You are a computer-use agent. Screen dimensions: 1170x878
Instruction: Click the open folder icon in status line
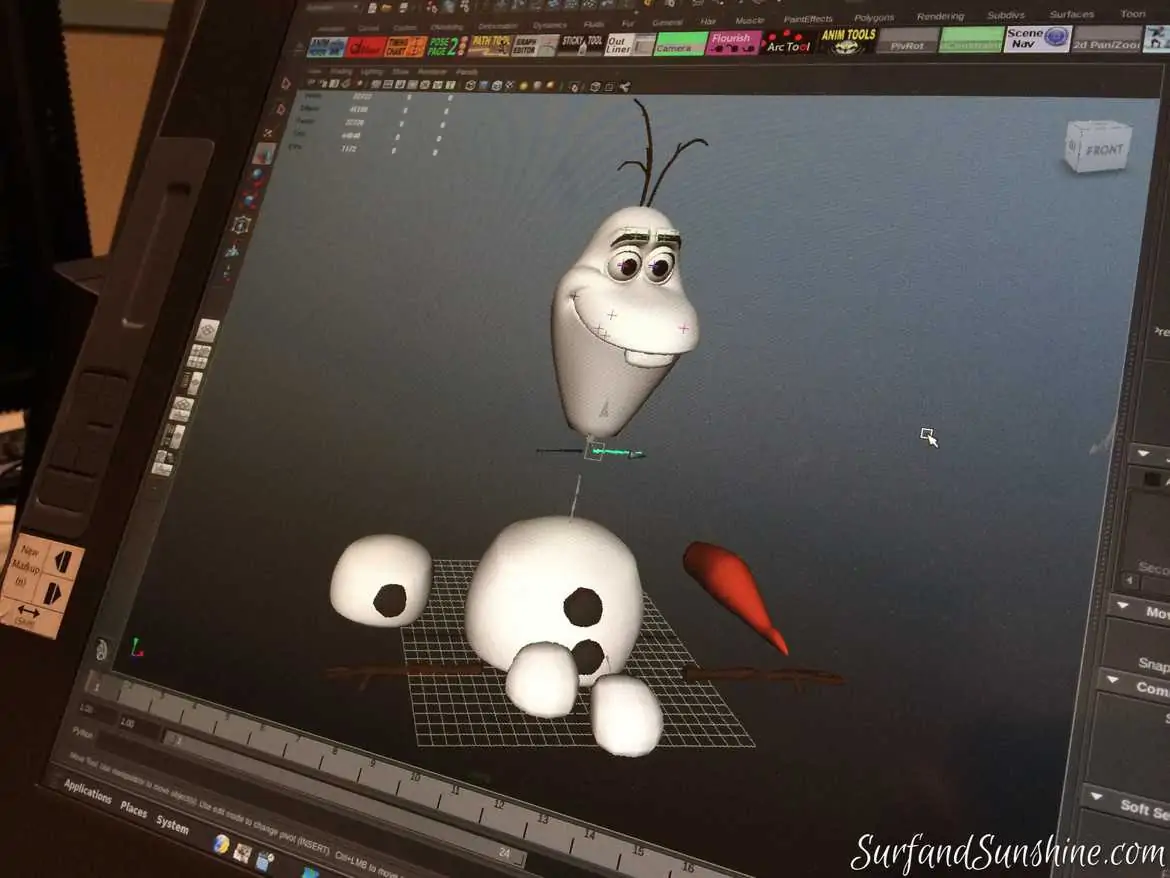pyautogui.click(x=387, y=8)
